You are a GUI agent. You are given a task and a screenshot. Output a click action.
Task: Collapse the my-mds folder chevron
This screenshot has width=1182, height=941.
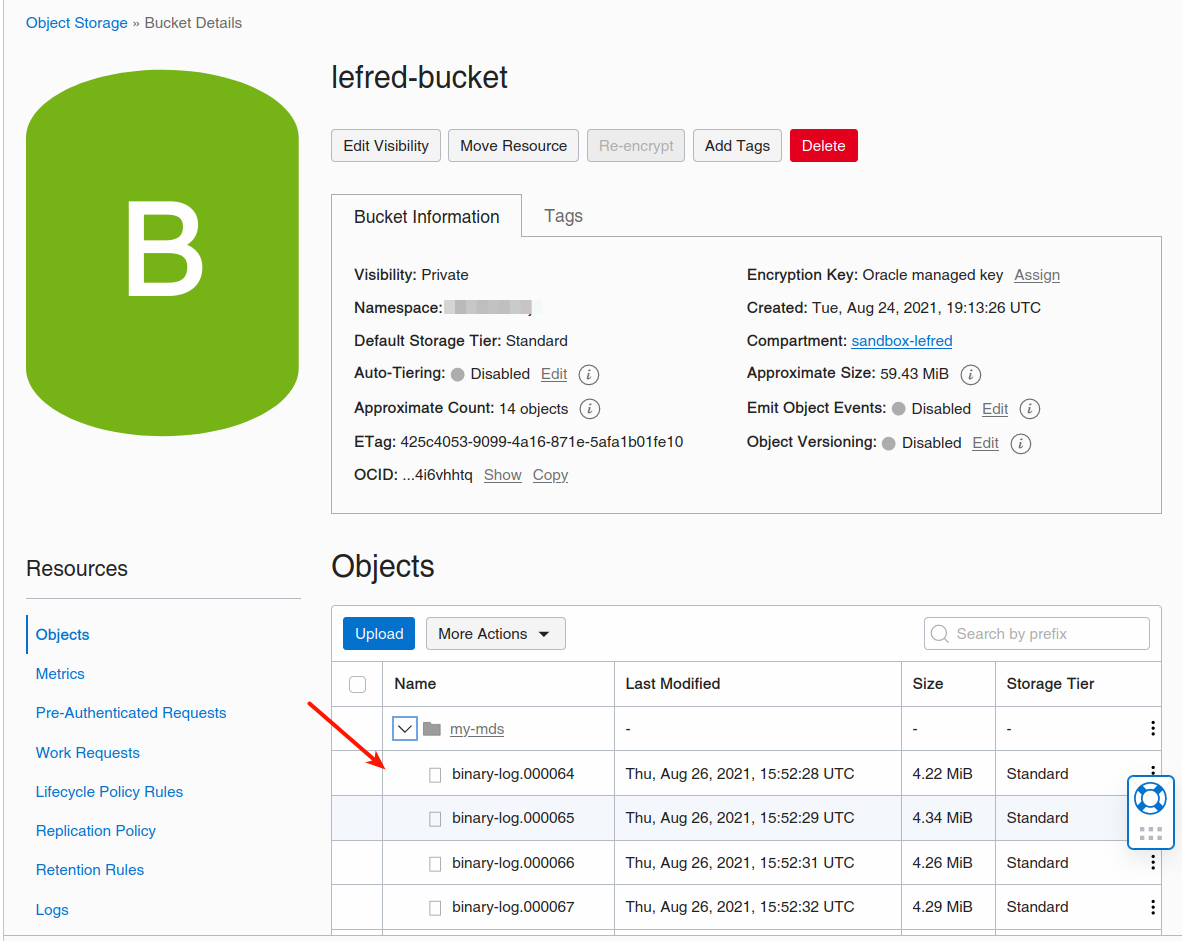point(405,729)
